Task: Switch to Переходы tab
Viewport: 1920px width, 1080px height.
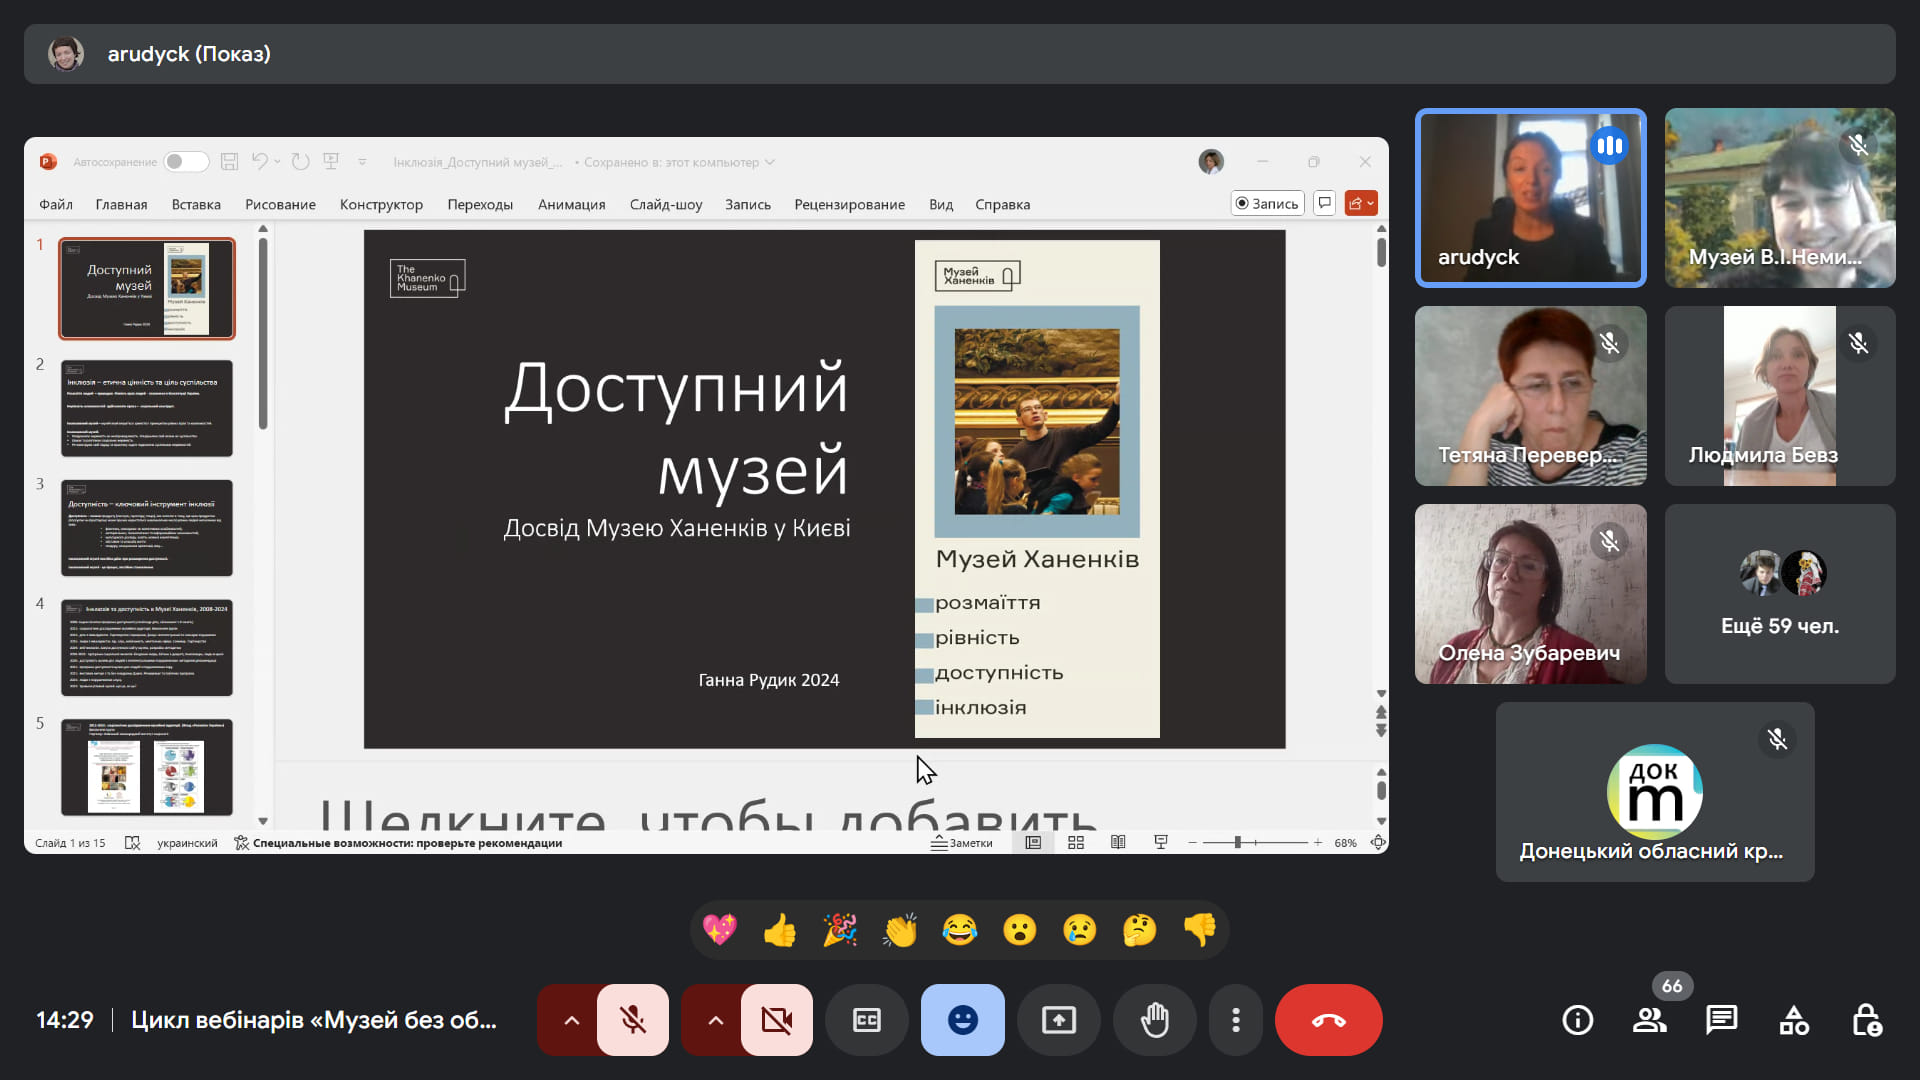Action: [480, 204]
